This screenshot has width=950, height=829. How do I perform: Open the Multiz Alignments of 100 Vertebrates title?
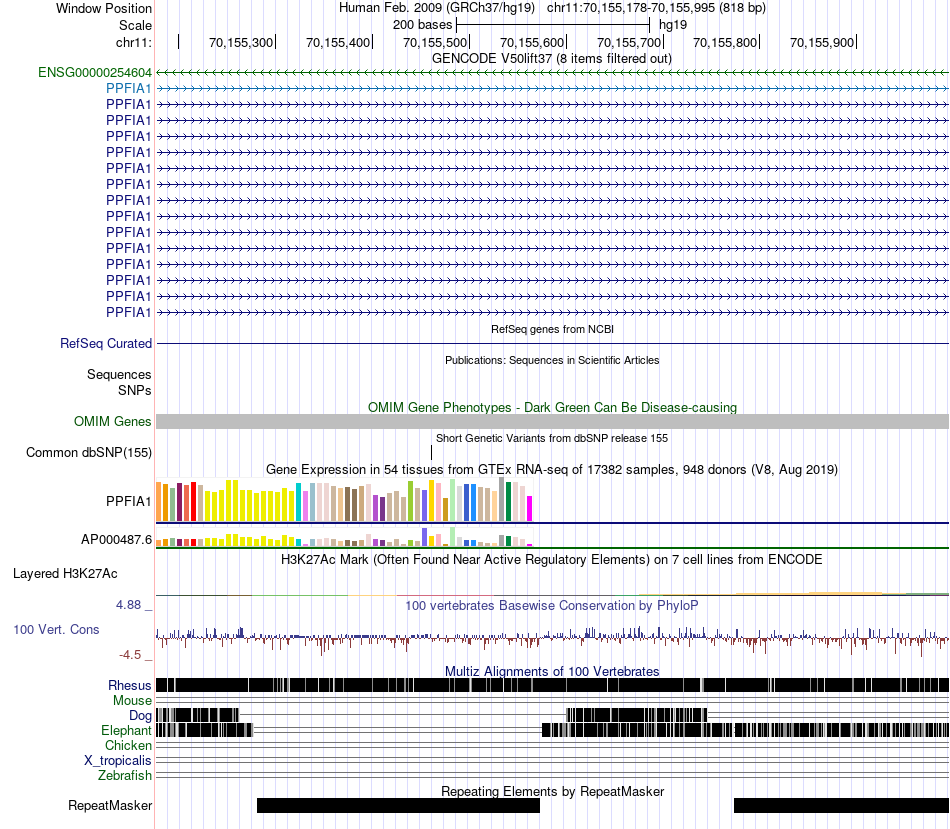(552, 671)
